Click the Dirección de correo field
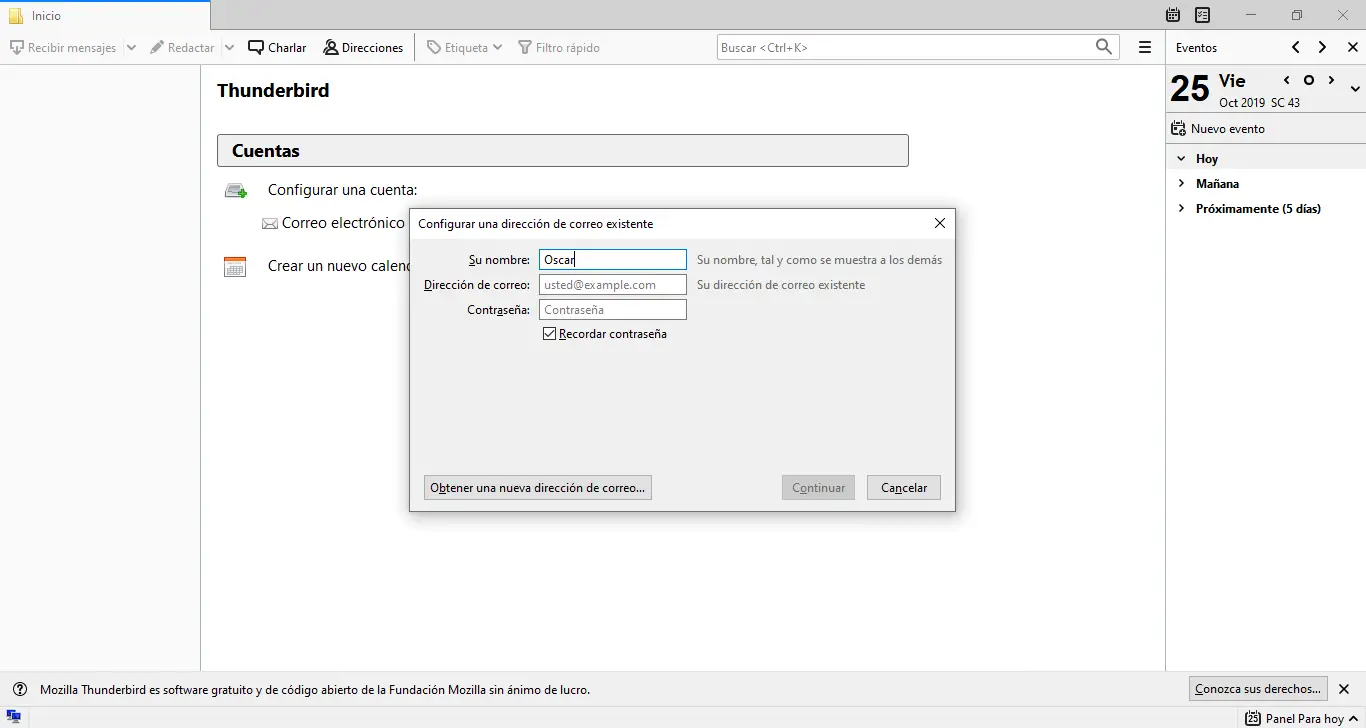This screenshot has width=1366, height=728. point(613,285)
